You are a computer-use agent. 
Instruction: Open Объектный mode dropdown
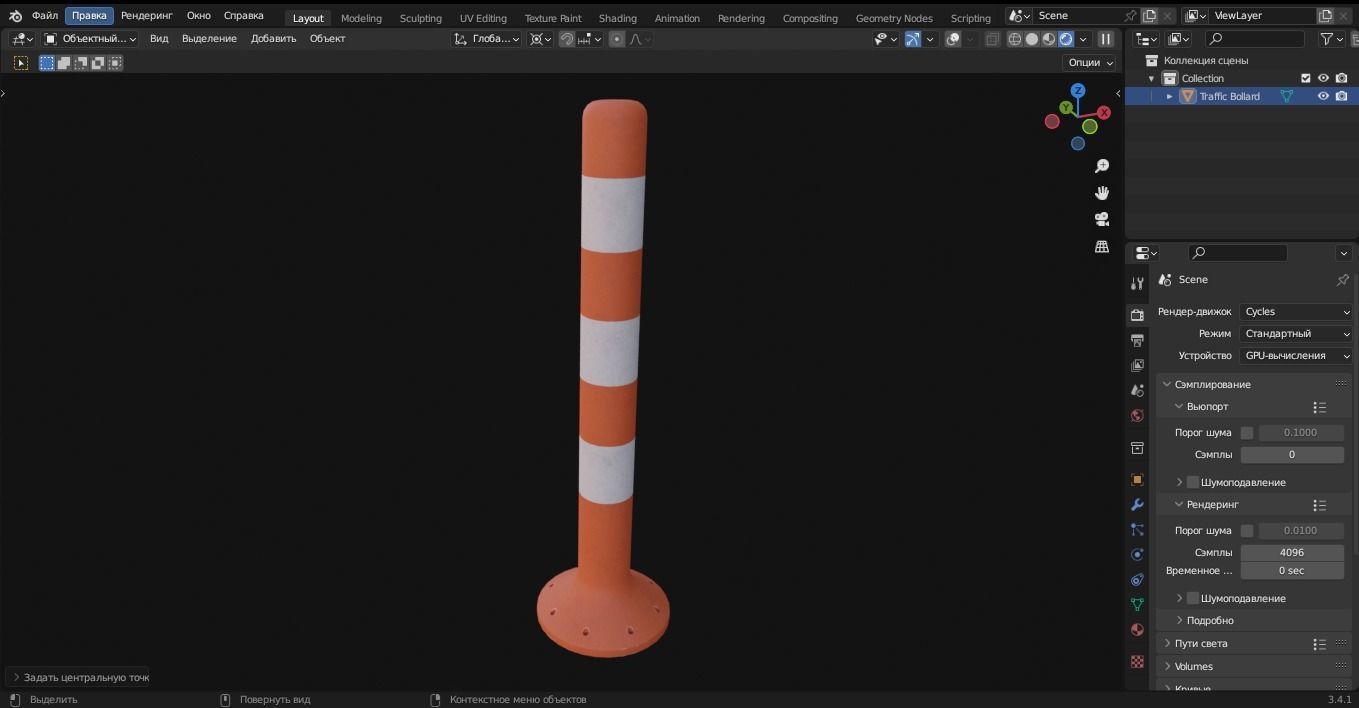click(x=91, y=39)
